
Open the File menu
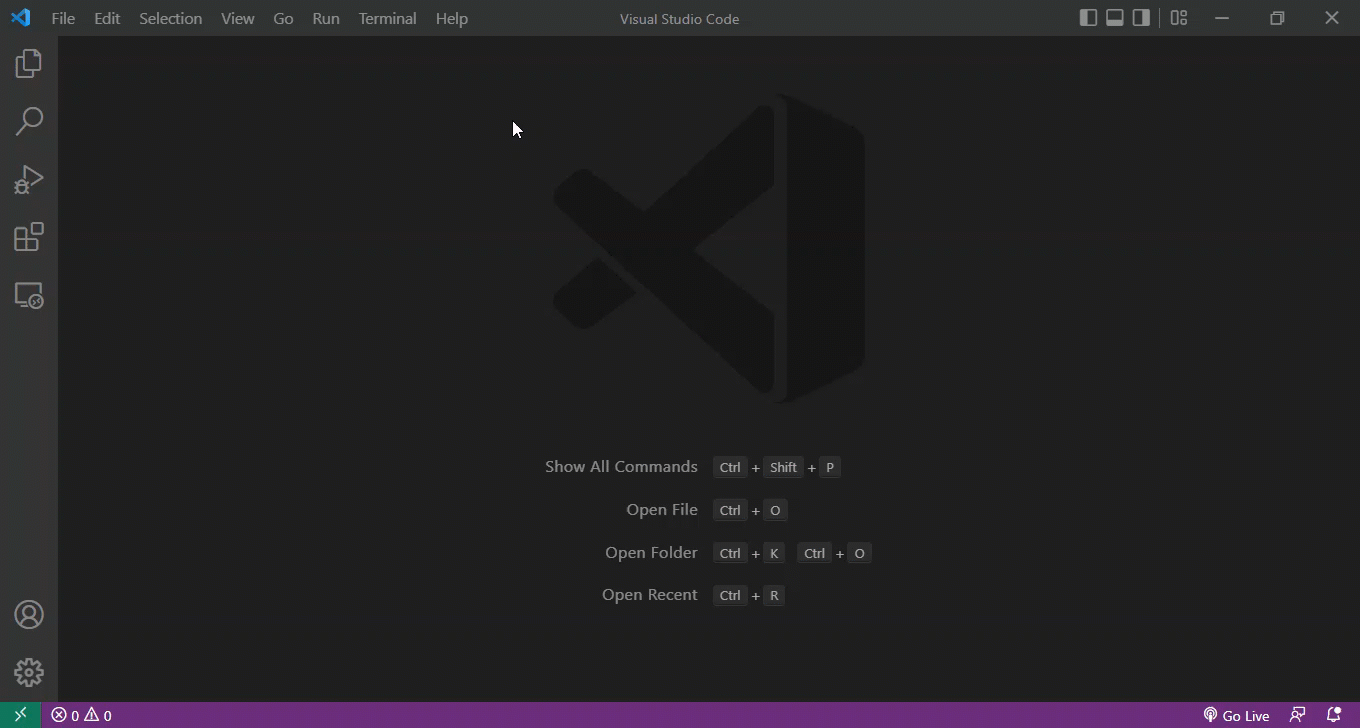pyautogui.click(x=63, y=18)
